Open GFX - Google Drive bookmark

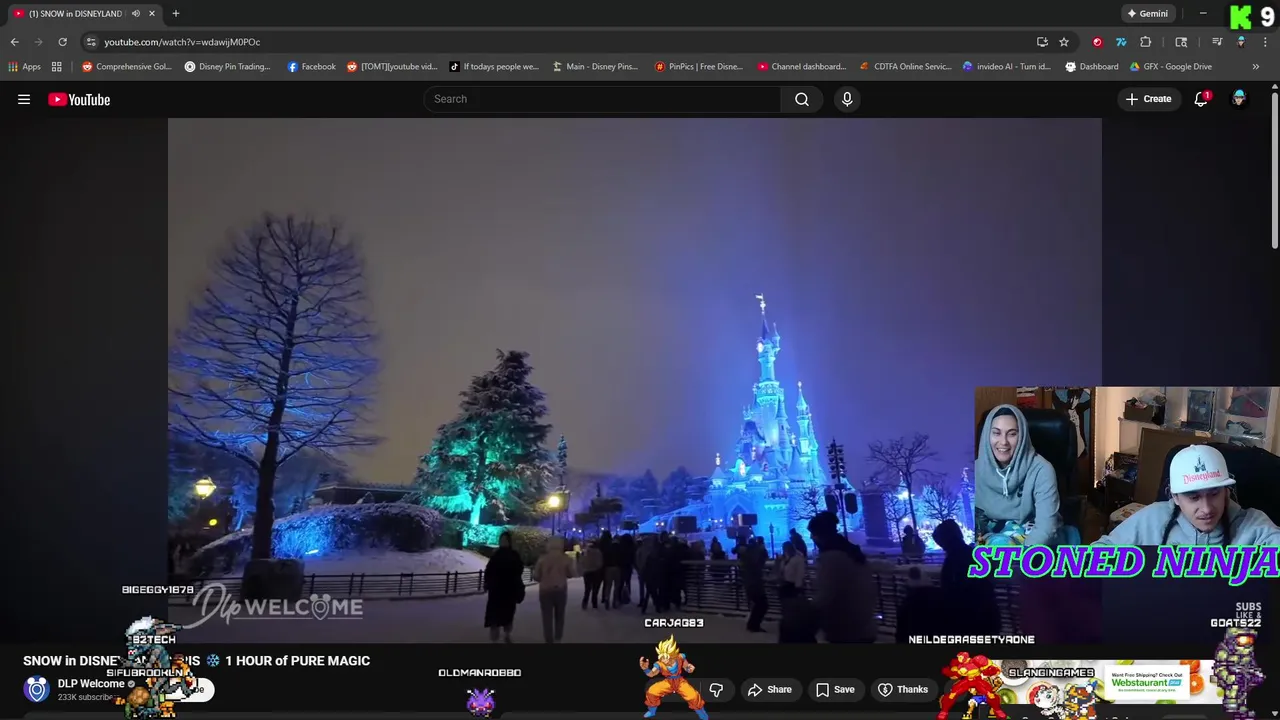tap(1171, 67)
